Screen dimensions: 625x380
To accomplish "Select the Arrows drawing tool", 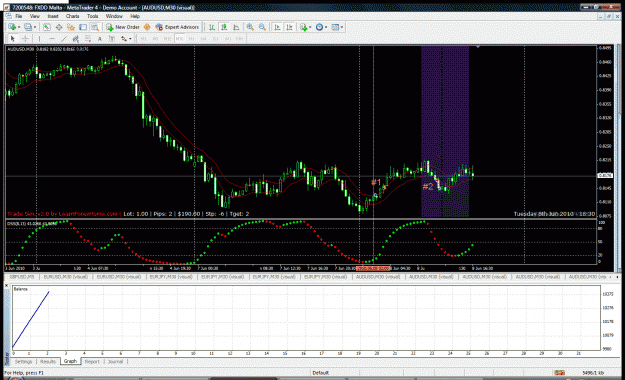I will click(x=124, y=39).
